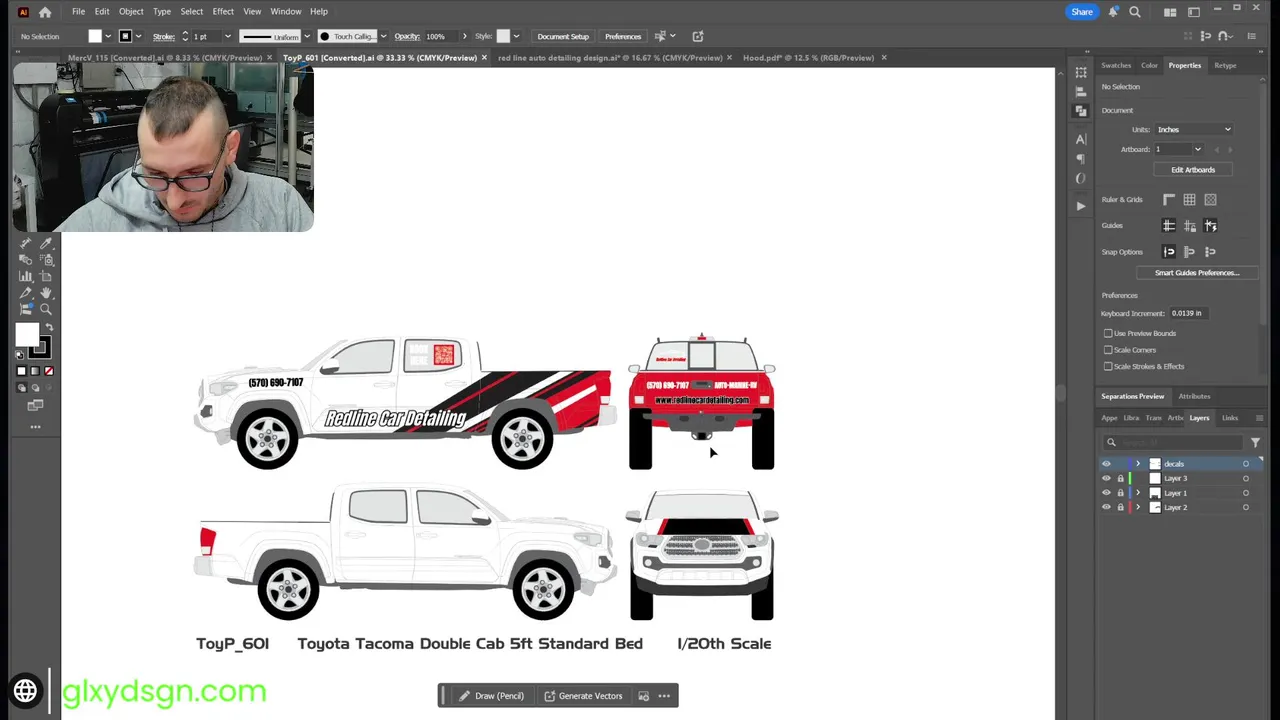The width and height of the screenshot is (1280, 720).
Task: Hide Layer 3 with its eye icon
Action: (1106, 478)
